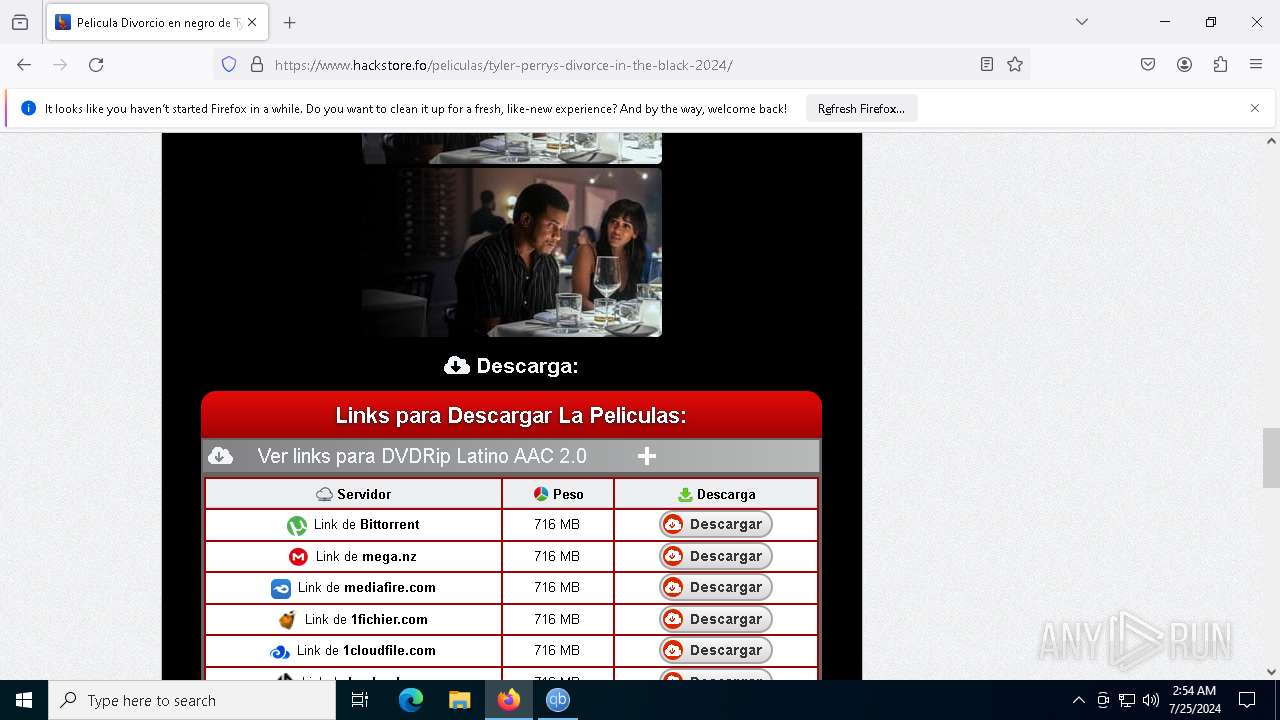1280x720 pixels.
Task: List all tabs dropdown arrow
Action: click(1082, 22)
